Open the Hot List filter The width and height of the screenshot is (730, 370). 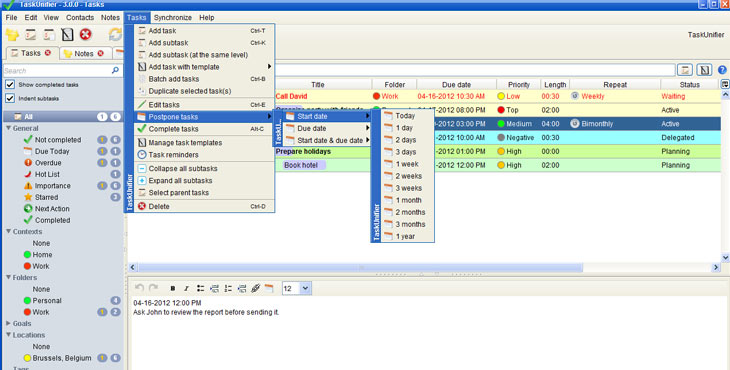point(47,174)
